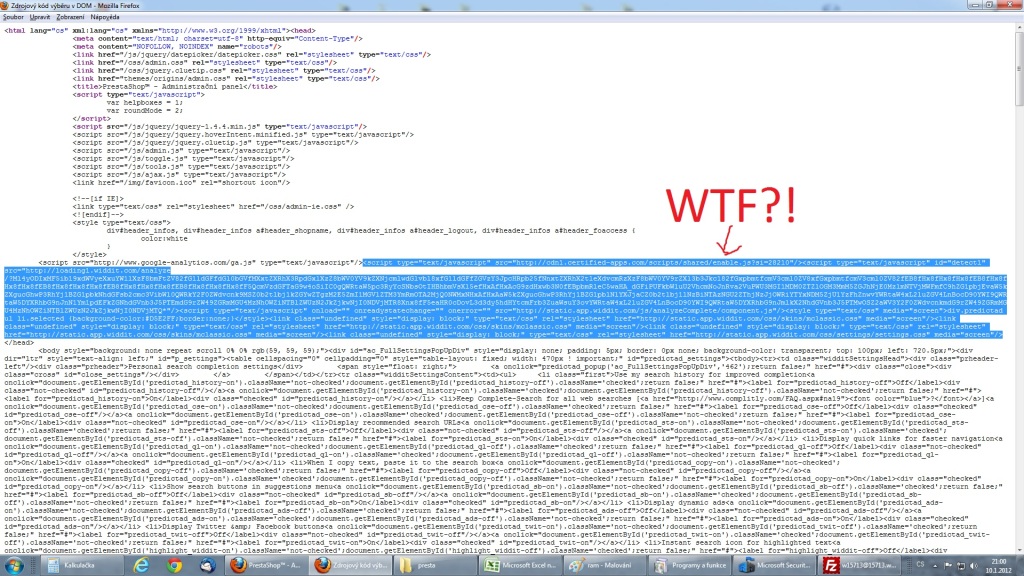Click the /js/toggle.js script line
This screenshot has width=1024, height=576.
[184, 159]
